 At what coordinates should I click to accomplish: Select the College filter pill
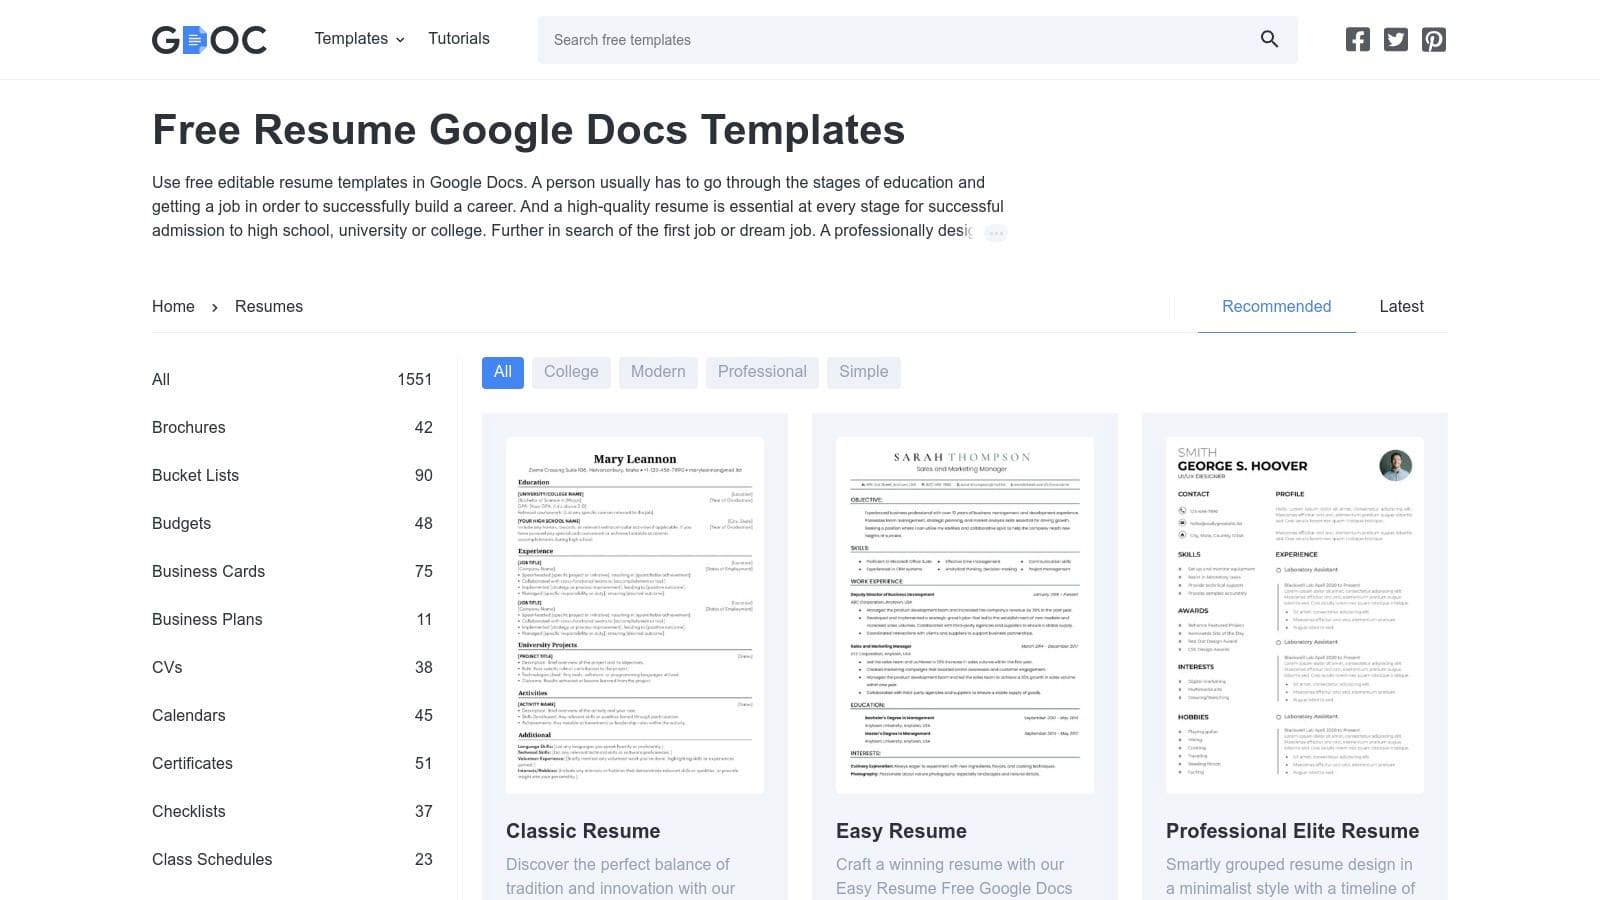(x=571, y=371)
